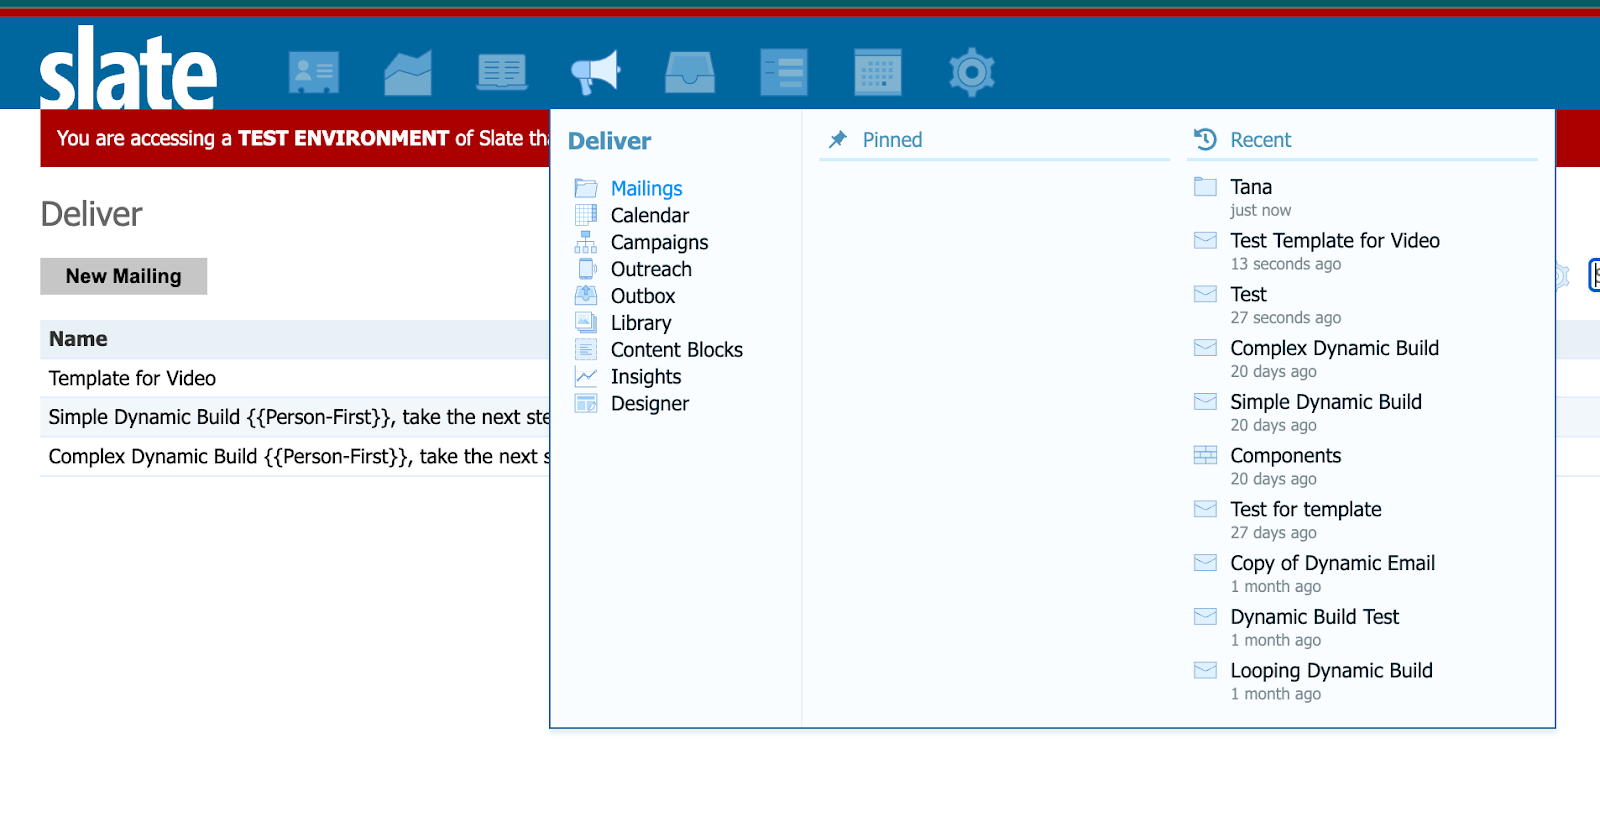The image size is (1600, 833).
Task: Open the Scheduler calendar grid icon
Action: [x=877, y=72]
